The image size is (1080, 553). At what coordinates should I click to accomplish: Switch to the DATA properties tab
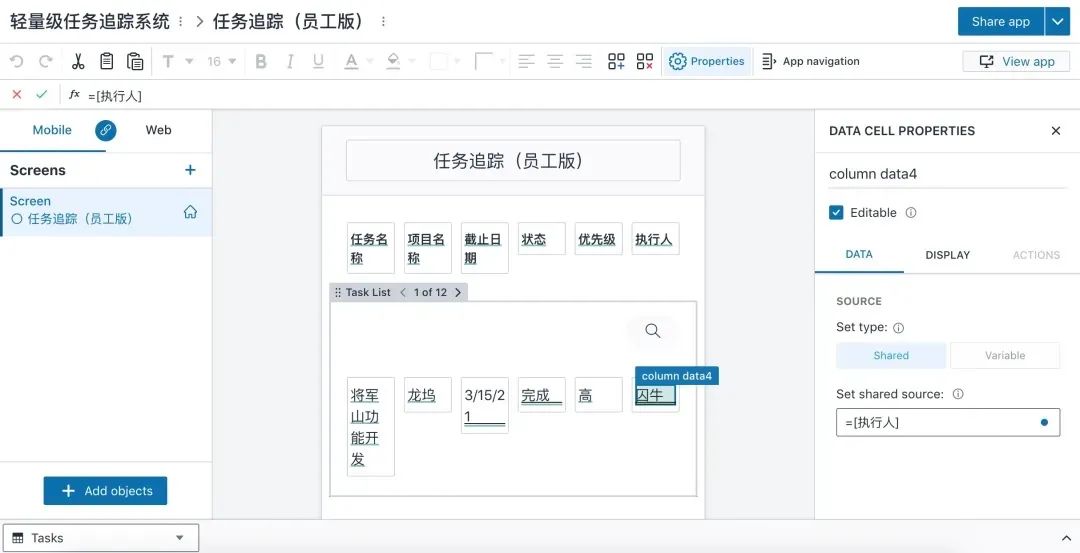pyautogui.click(x=859, y=255)
